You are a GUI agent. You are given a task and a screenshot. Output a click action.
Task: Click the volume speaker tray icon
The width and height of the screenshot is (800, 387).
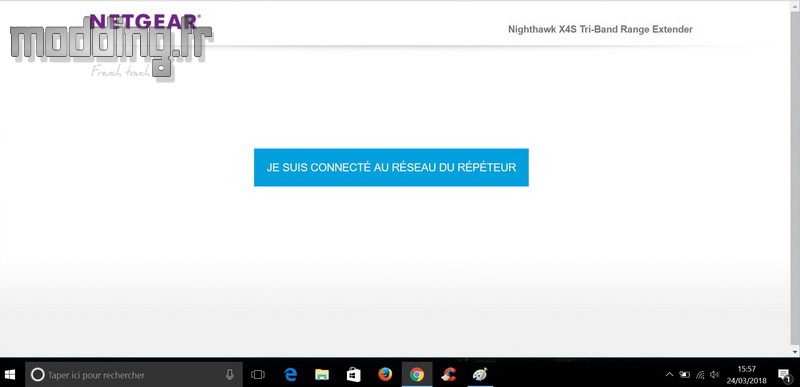pyautogui.click(x=714, y=375)
